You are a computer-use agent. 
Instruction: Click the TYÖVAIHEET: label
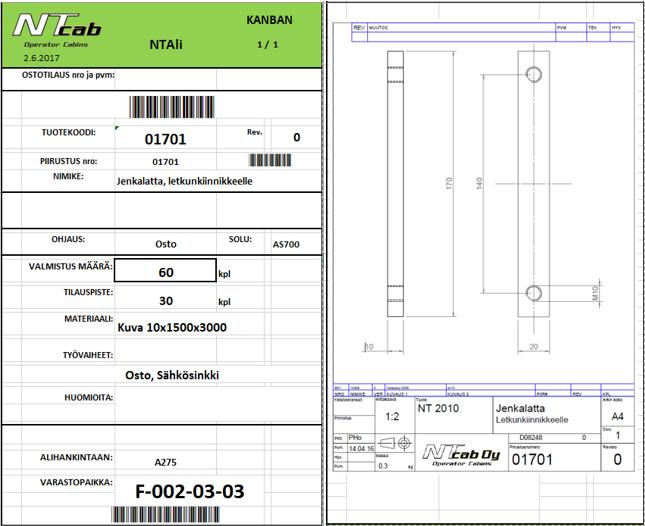(x=88, y=355)
